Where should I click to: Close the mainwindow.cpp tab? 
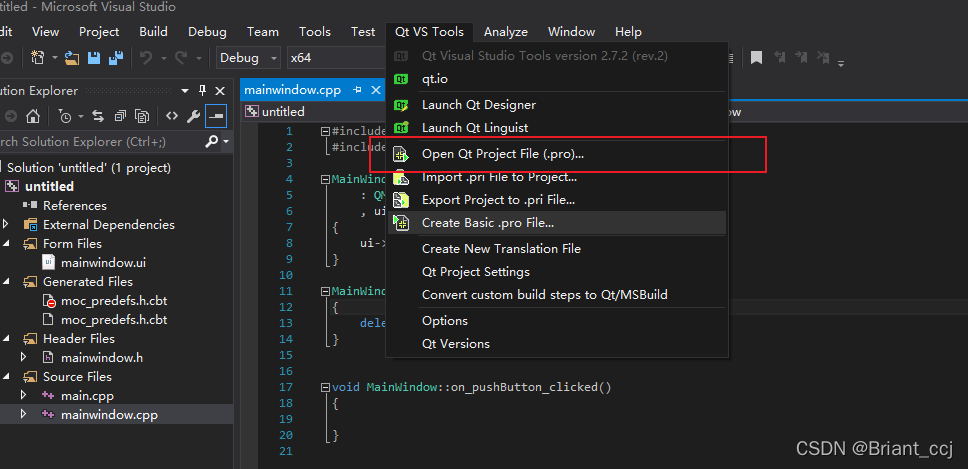(x=375, y=90)
